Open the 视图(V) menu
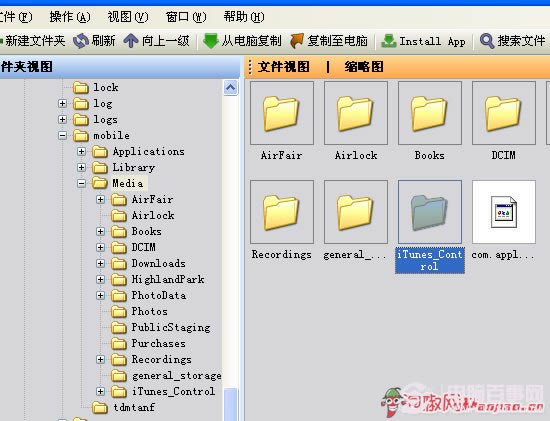The width and height of the screenshot is (550, 421). pos(128,17)
